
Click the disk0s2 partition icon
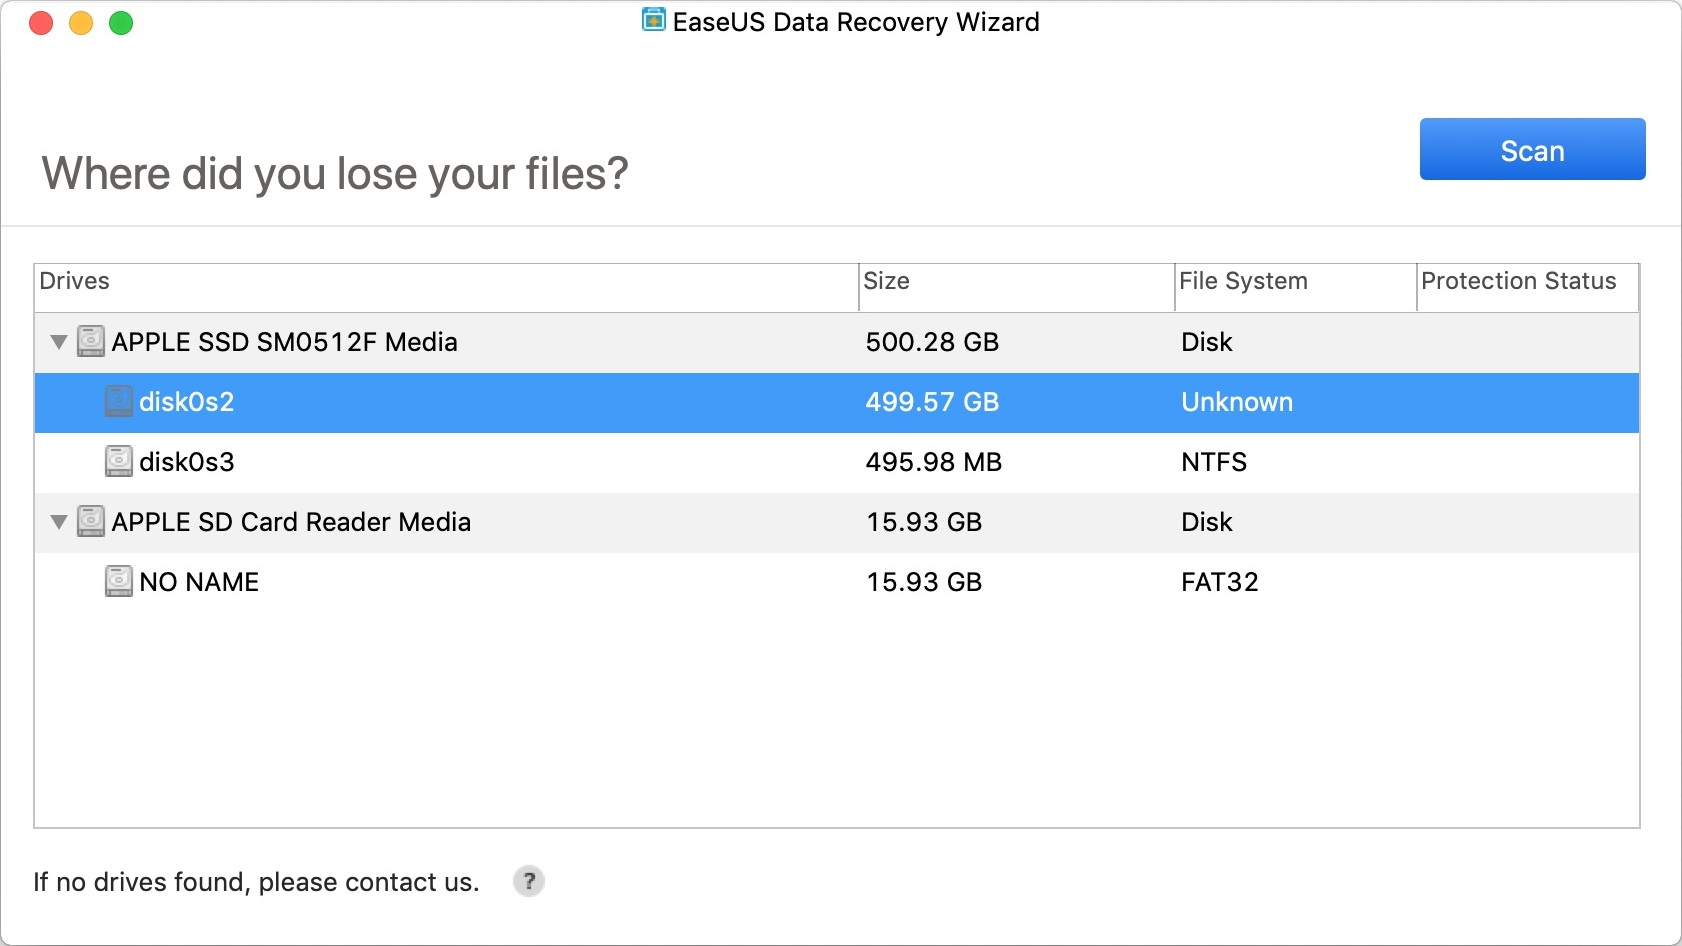[x=119, y=402]
